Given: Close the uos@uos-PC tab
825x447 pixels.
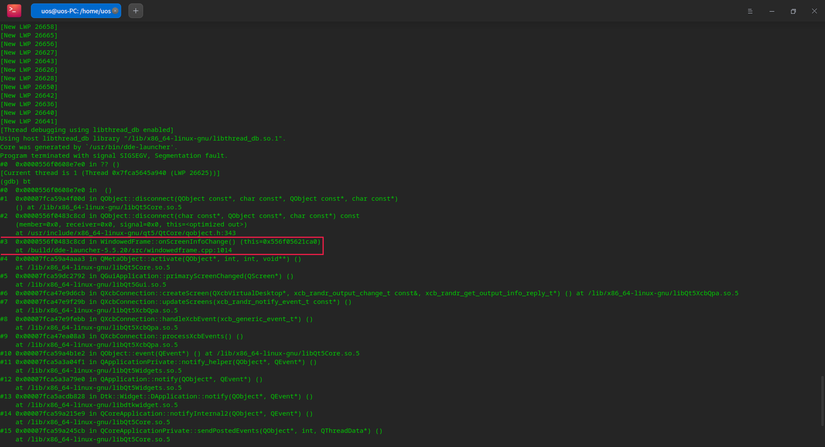Looking at the screenshot, I should click(x=116, y=10).
